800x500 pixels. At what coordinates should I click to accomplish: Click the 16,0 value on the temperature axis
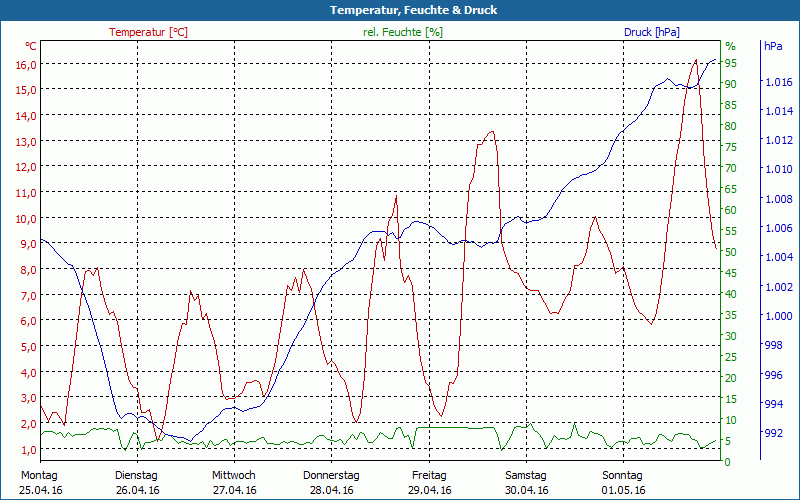26,64
